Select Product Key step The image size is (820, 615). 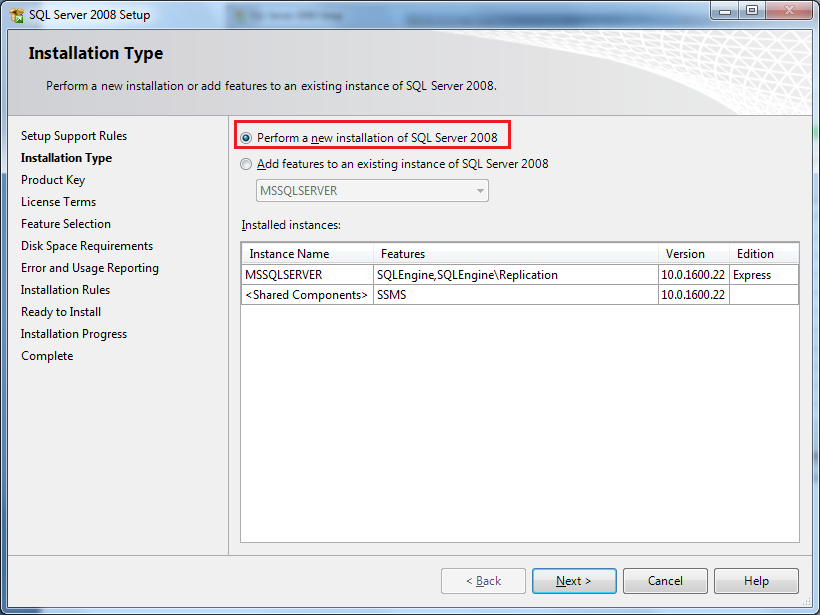53,180
